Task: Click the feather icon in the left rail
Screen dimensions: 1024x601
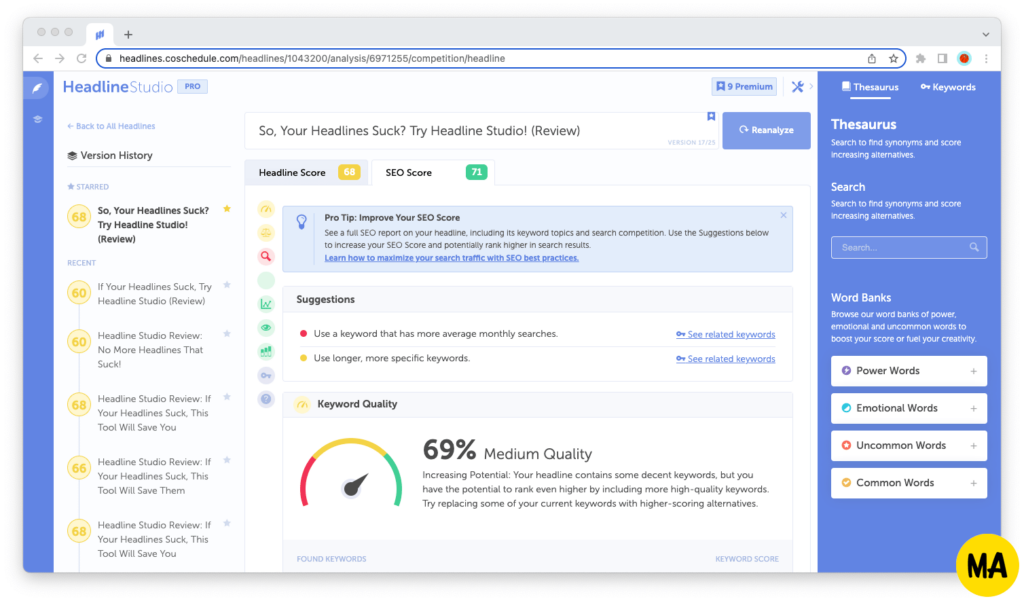Action: (37, 88)
